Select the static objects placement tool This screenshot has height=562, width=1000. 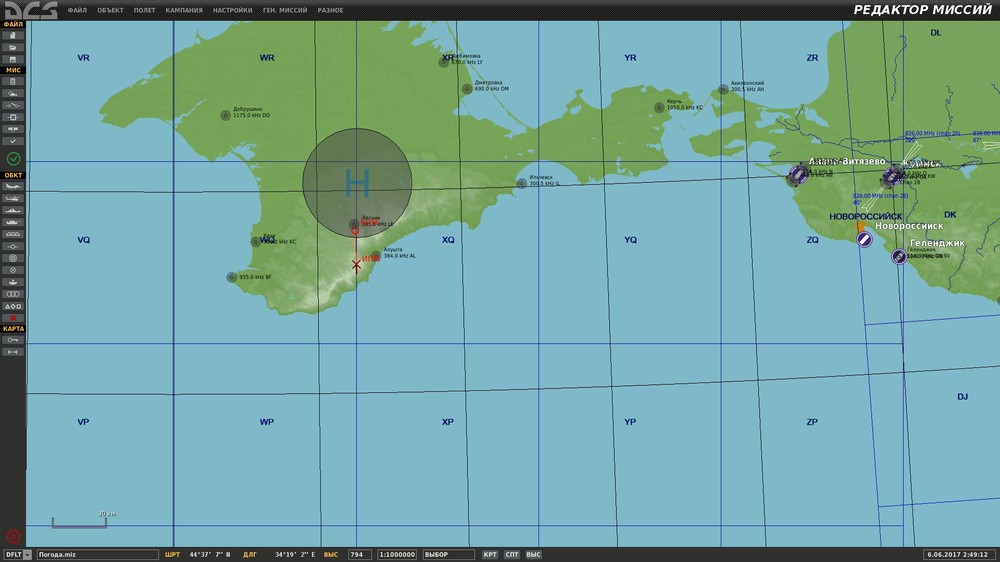pos(13,234)
